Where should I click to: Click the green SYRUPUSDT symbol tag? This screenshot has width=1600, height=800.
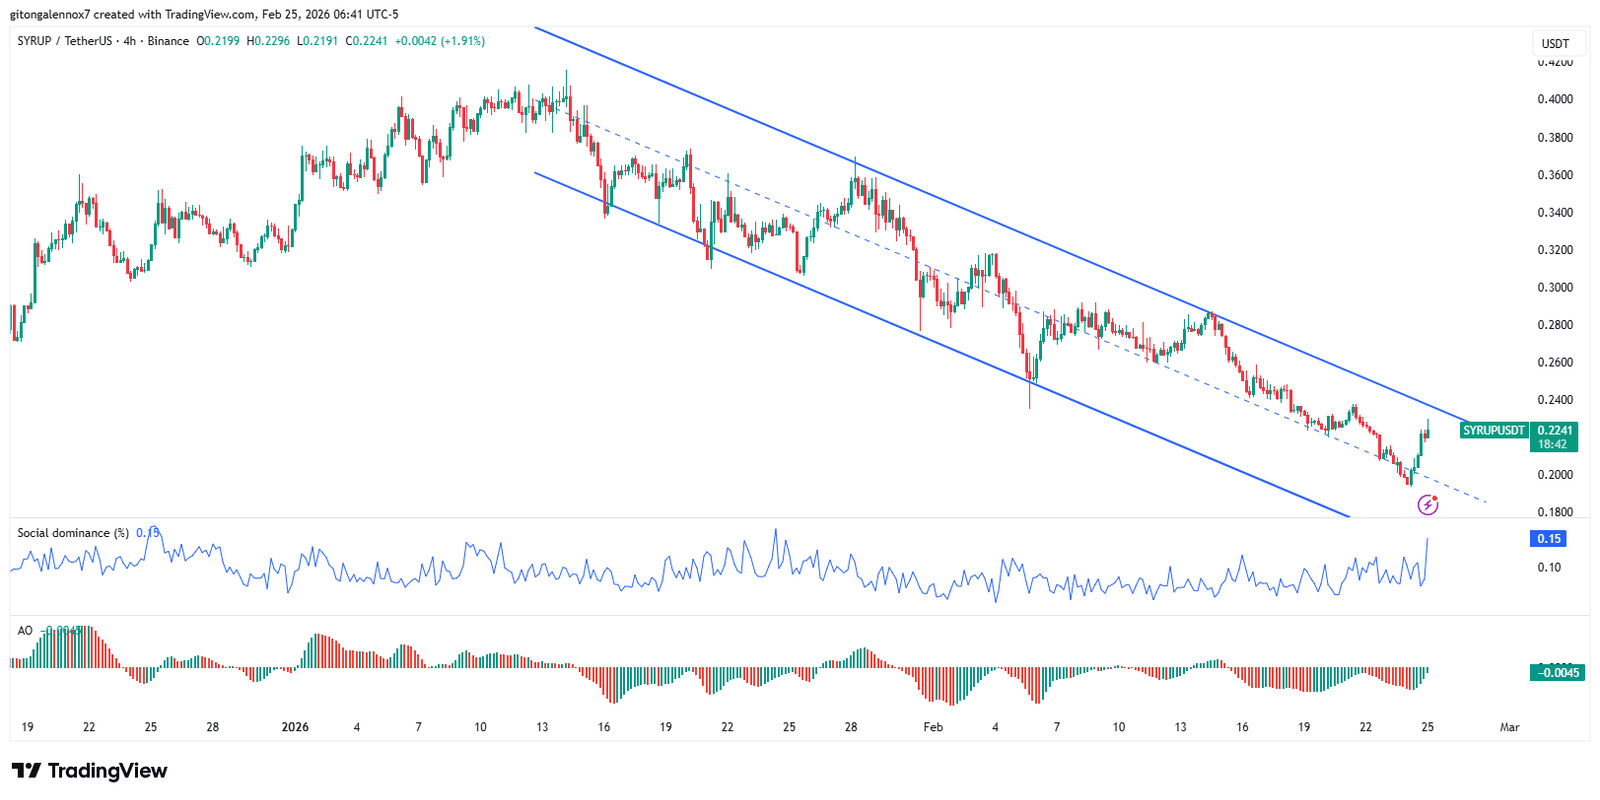pos(1493,431)
